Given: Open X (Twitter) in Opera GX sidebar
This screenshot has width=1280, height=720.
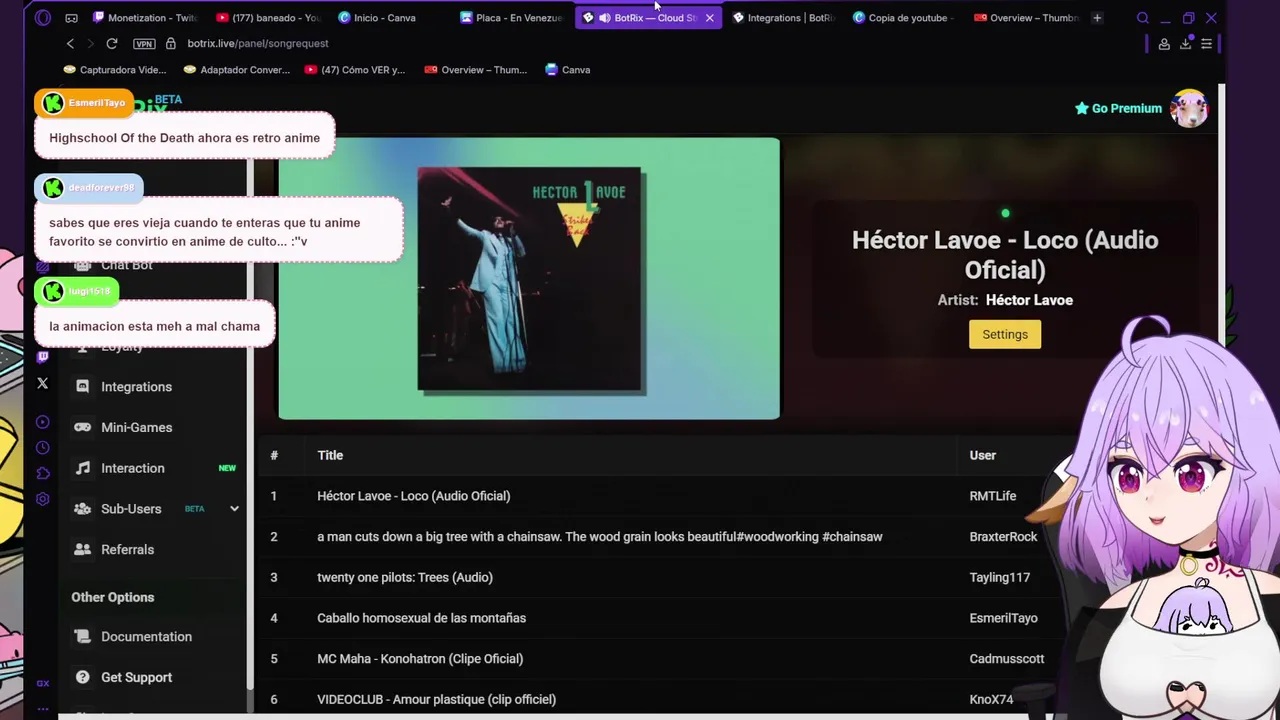Looking at the screenshot, I should 42,383.
